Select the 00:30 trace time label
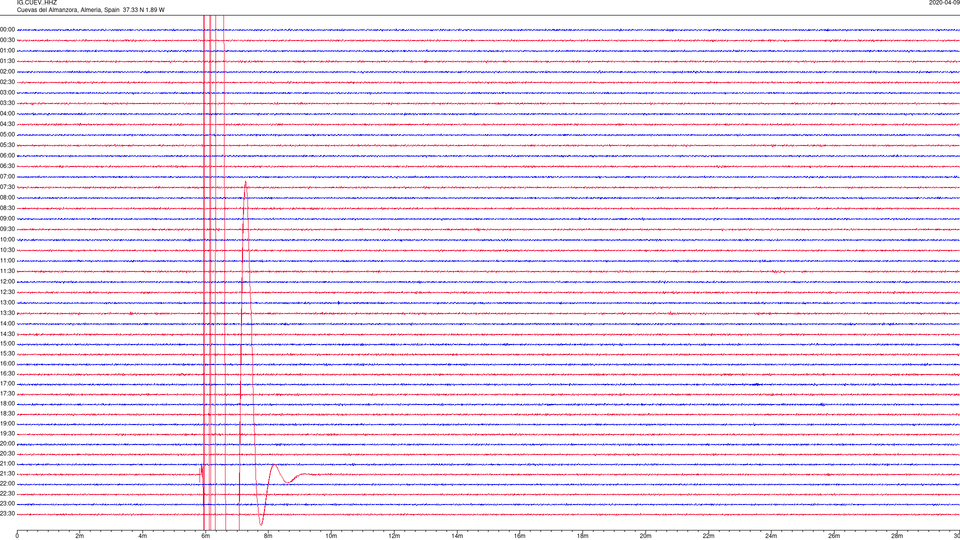The width and height of the screenshot is (960, 540). (7, 40)
